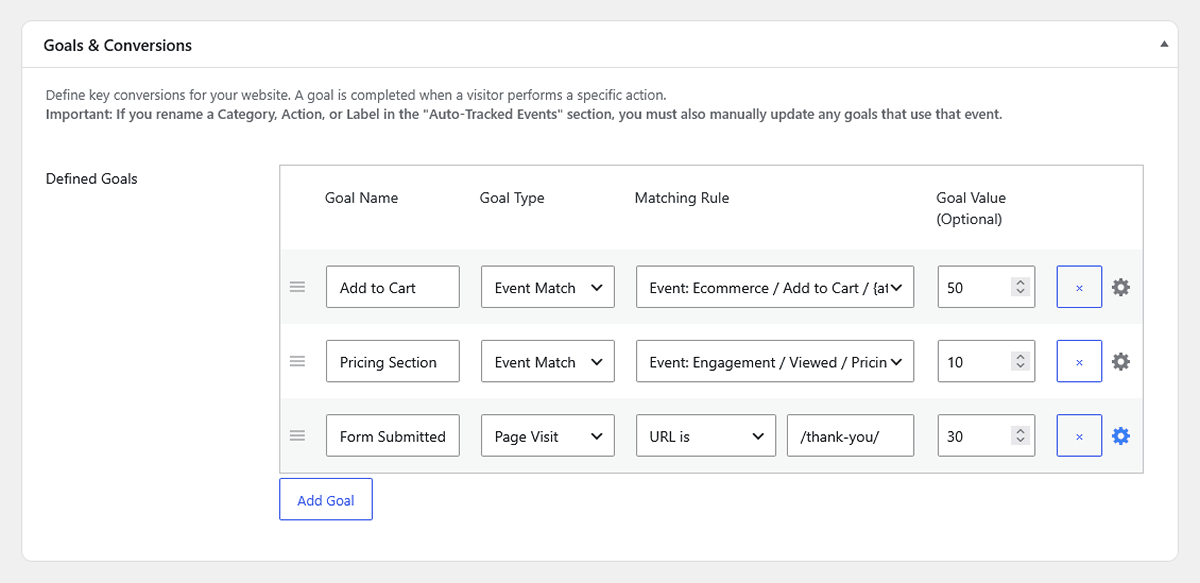Viewport: 1200px width, 583px height.
Task: Remove the Form Submitted goal
Action: pyautogui.click(x=1079, y=436)
